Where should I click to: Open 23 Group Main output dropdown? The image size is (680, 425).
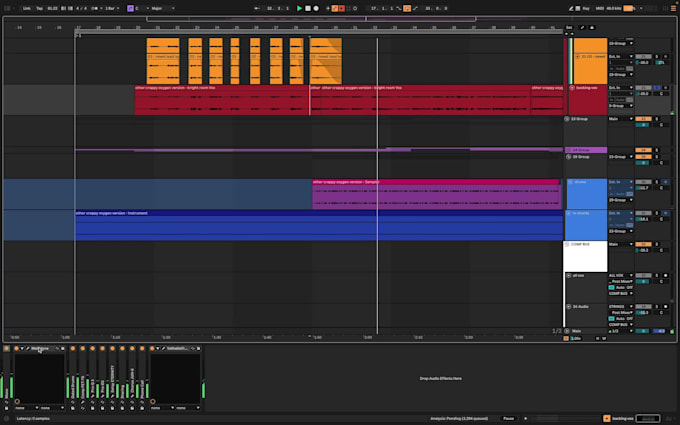621,119
